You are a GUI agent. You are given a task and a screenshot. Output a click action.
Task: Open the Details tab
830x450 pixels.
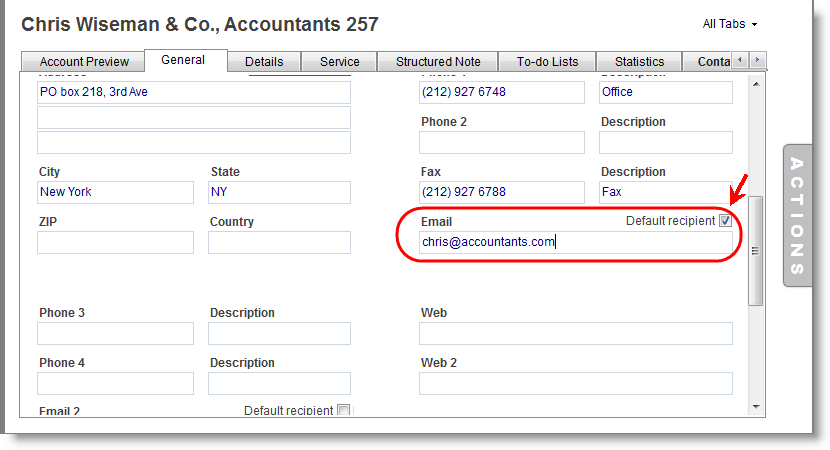tap(264, 62)
